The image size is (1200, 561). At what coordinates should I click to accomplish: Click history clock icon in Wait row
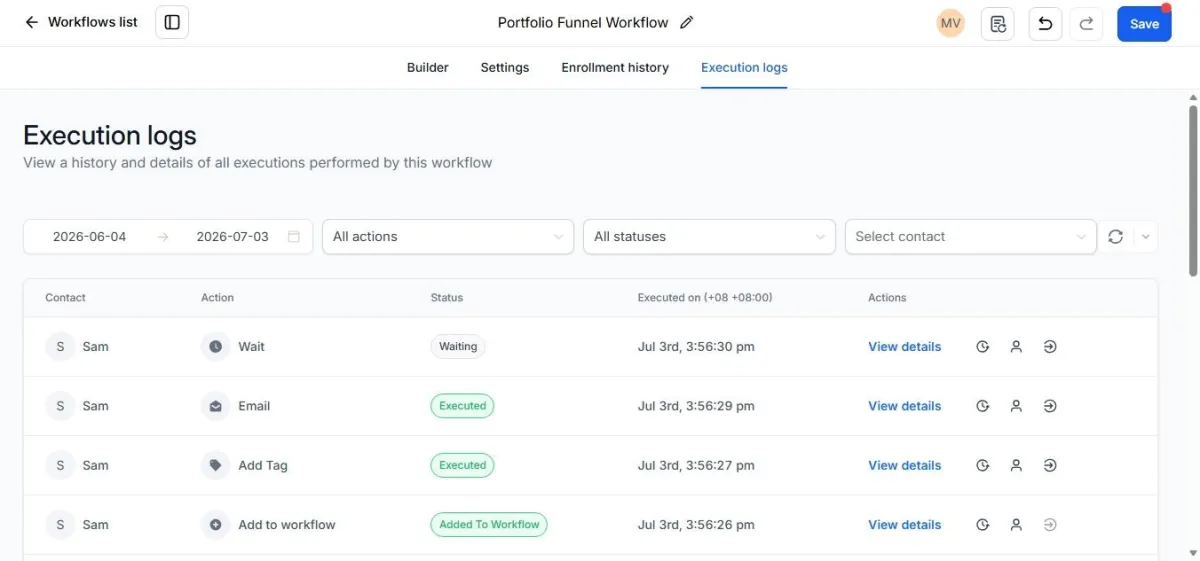click(x=983, y=347)
